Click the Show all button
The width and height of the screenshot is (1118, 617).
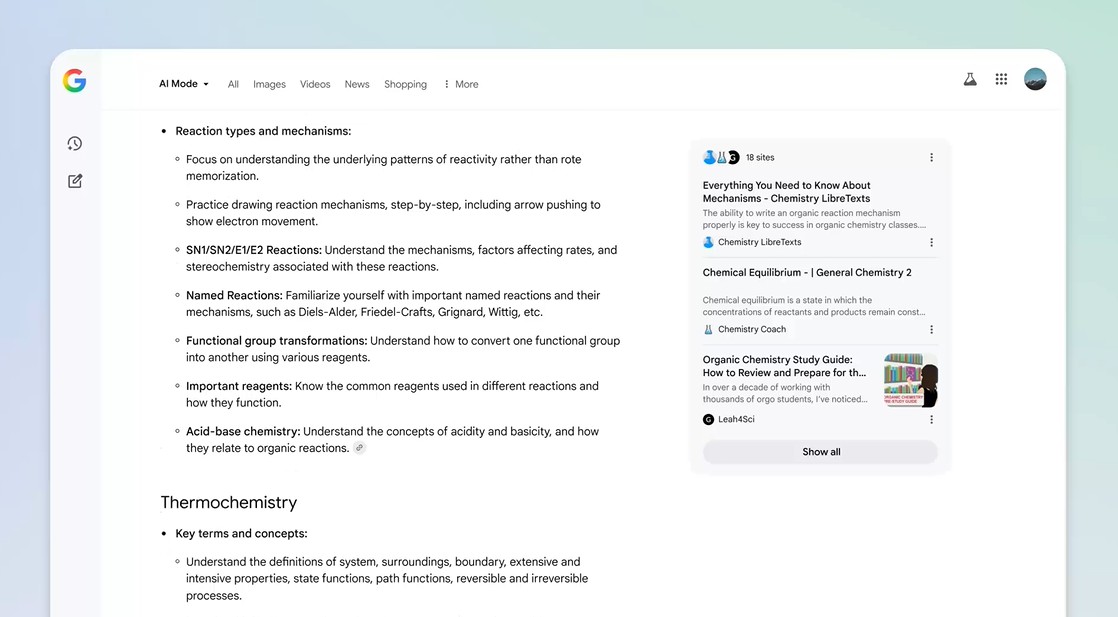(x=820, y=452)
